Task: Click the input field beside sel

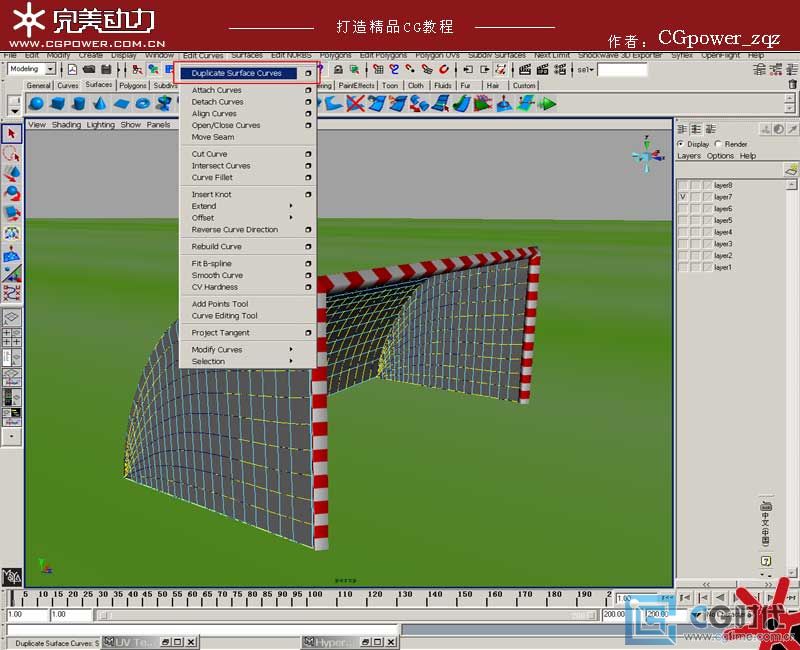Action: point(622,69)
